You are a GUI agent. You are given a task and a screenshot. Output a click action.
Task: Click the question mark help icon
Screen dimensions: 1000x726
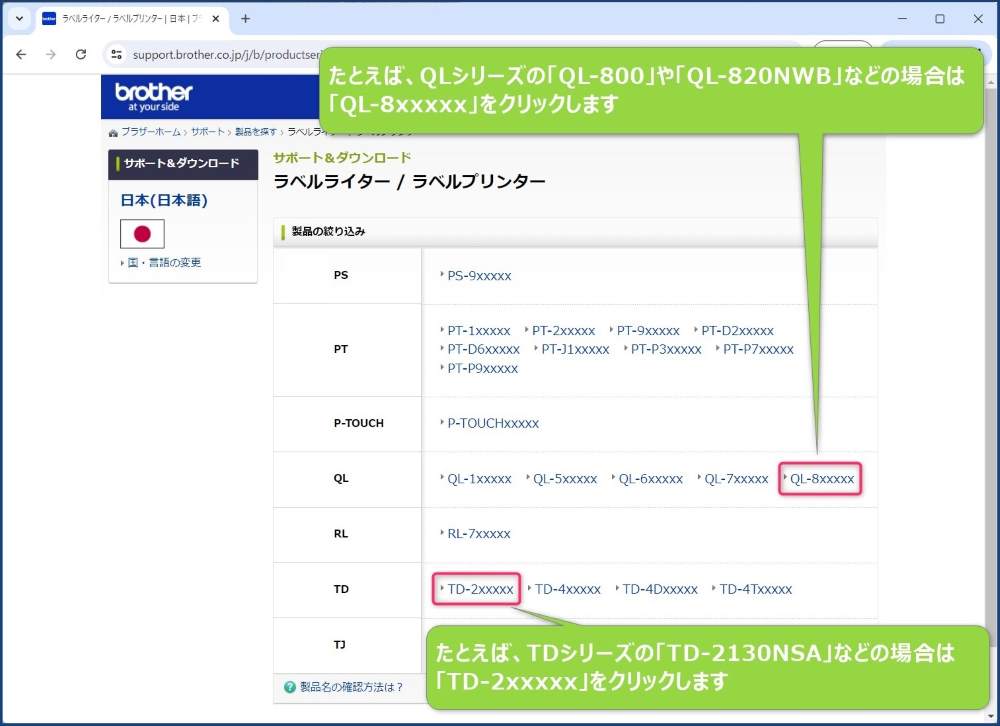tap(290, 687)
